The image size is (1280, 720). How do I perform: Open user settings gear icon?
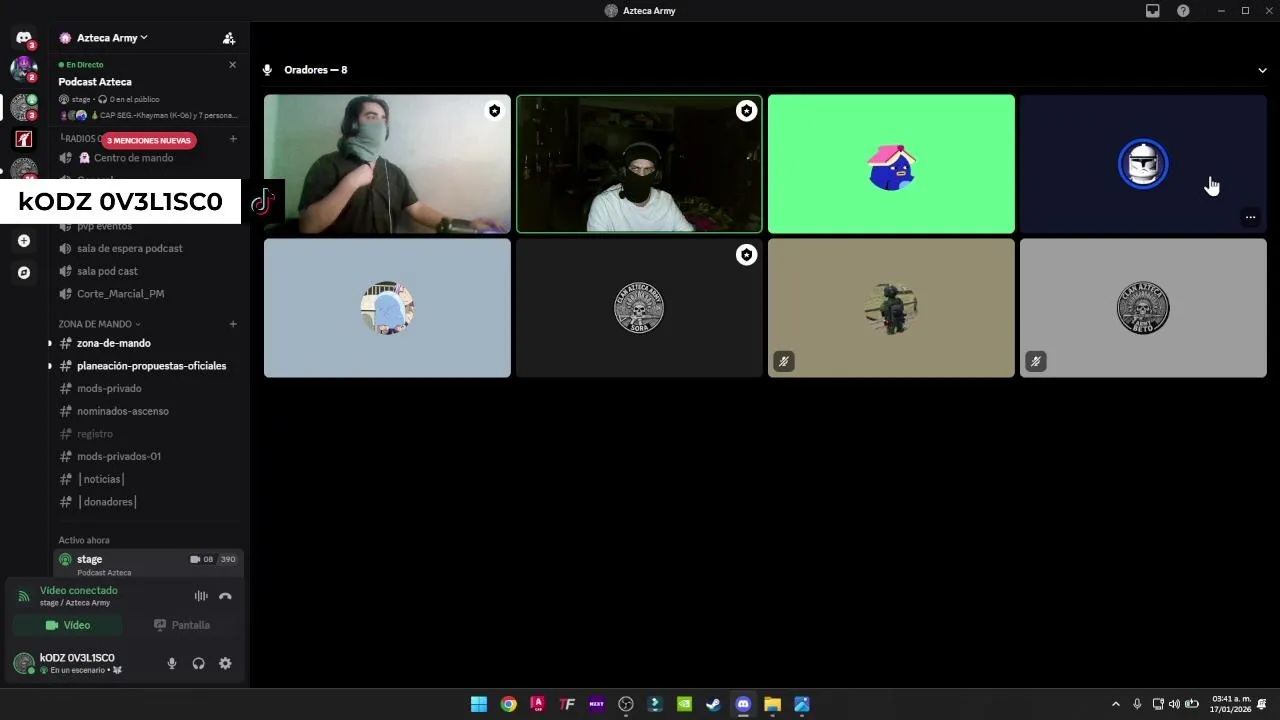tap(225, 663)
